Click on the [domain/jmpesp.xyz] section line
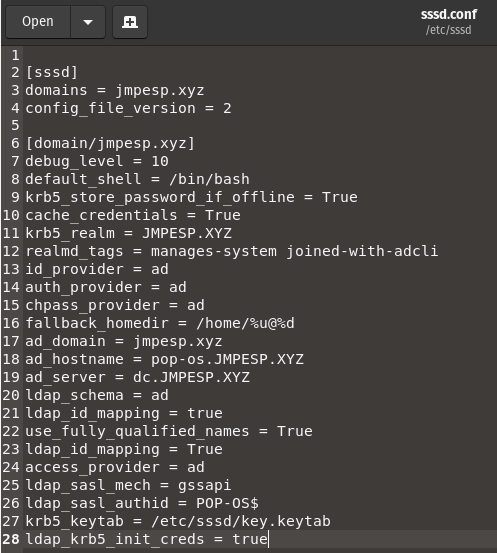This screenshot has height=553, width=497. [x=110, y=144]
